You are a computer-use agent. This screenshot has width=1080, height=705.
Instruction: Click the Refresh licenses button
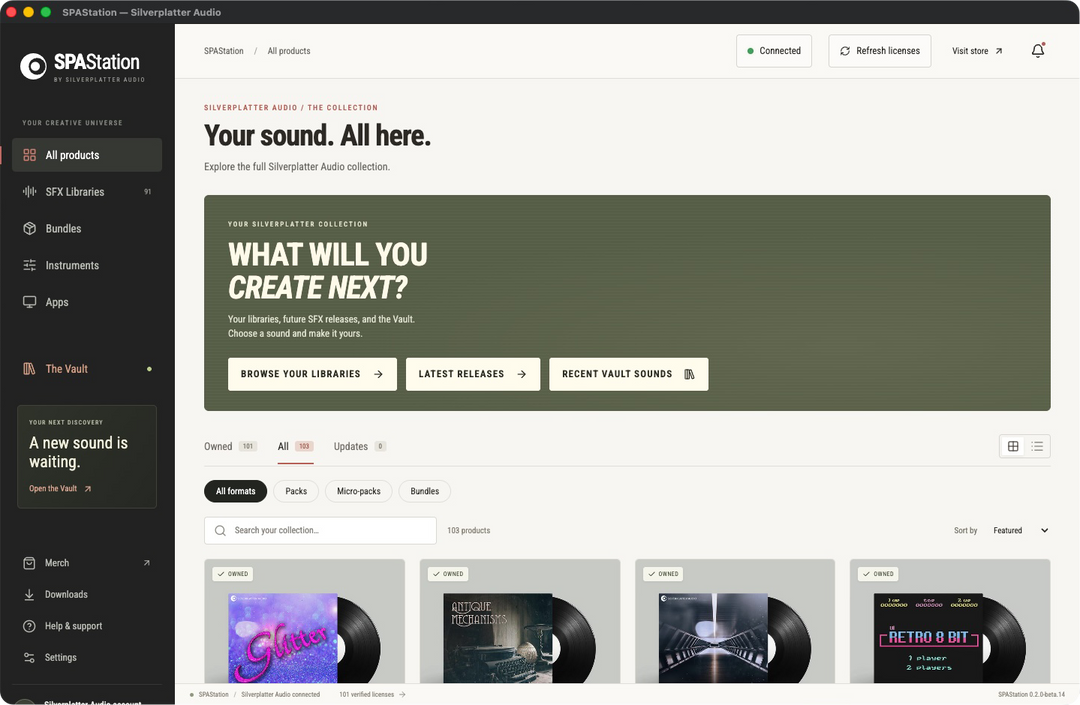pyautogui.click(x=880, y=51)
